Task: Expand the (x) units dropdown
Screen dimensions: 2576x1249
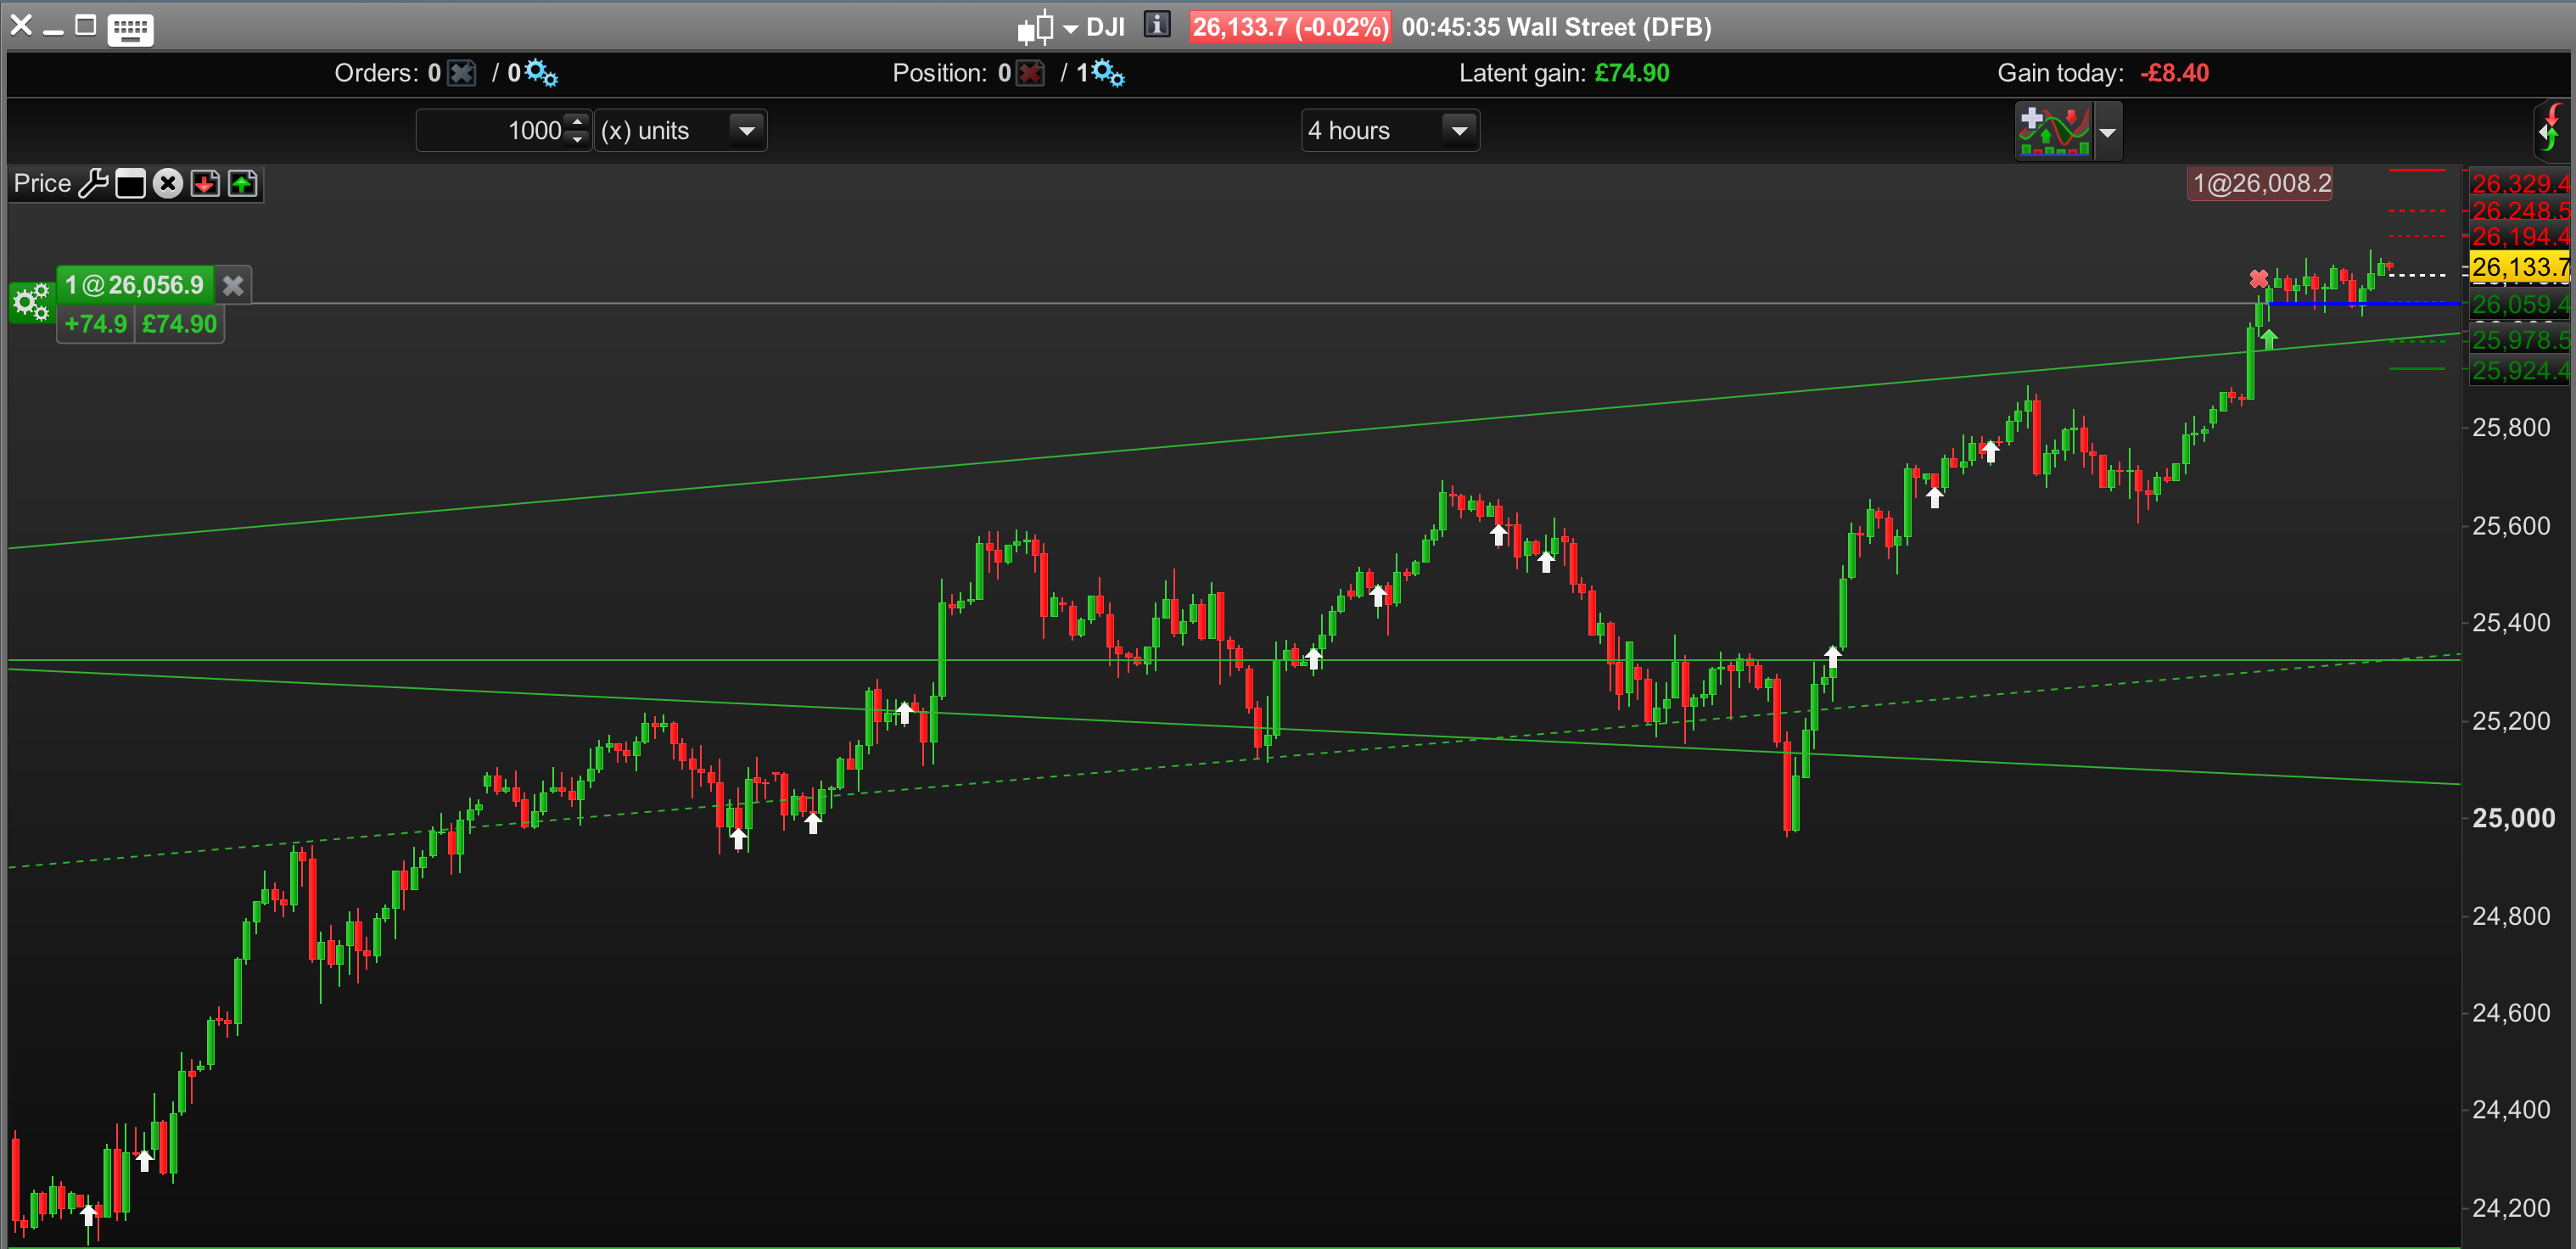Action: tap(746, 131)
